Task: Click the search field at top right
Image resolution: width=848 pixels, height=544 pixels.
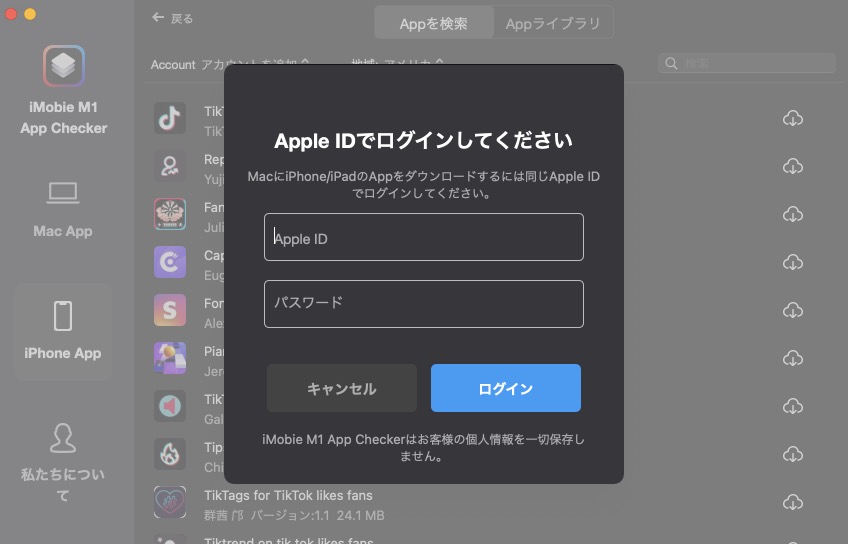Action: (747, 63)
